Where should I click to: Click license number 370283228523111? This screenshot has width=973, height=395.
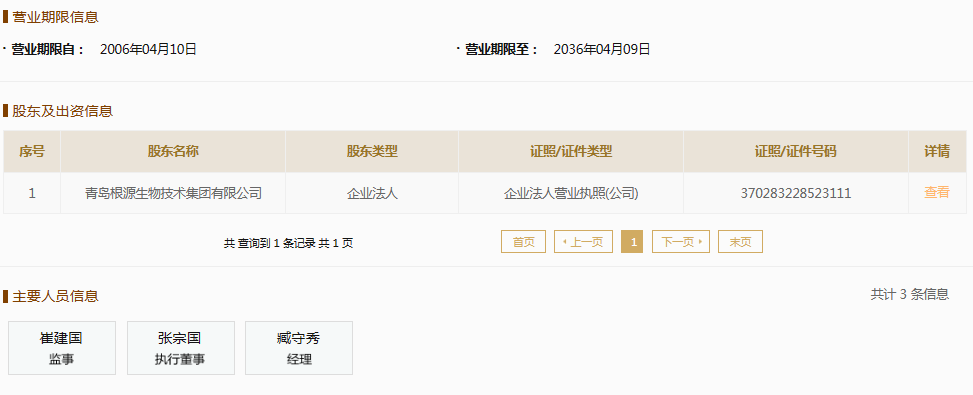796,193
